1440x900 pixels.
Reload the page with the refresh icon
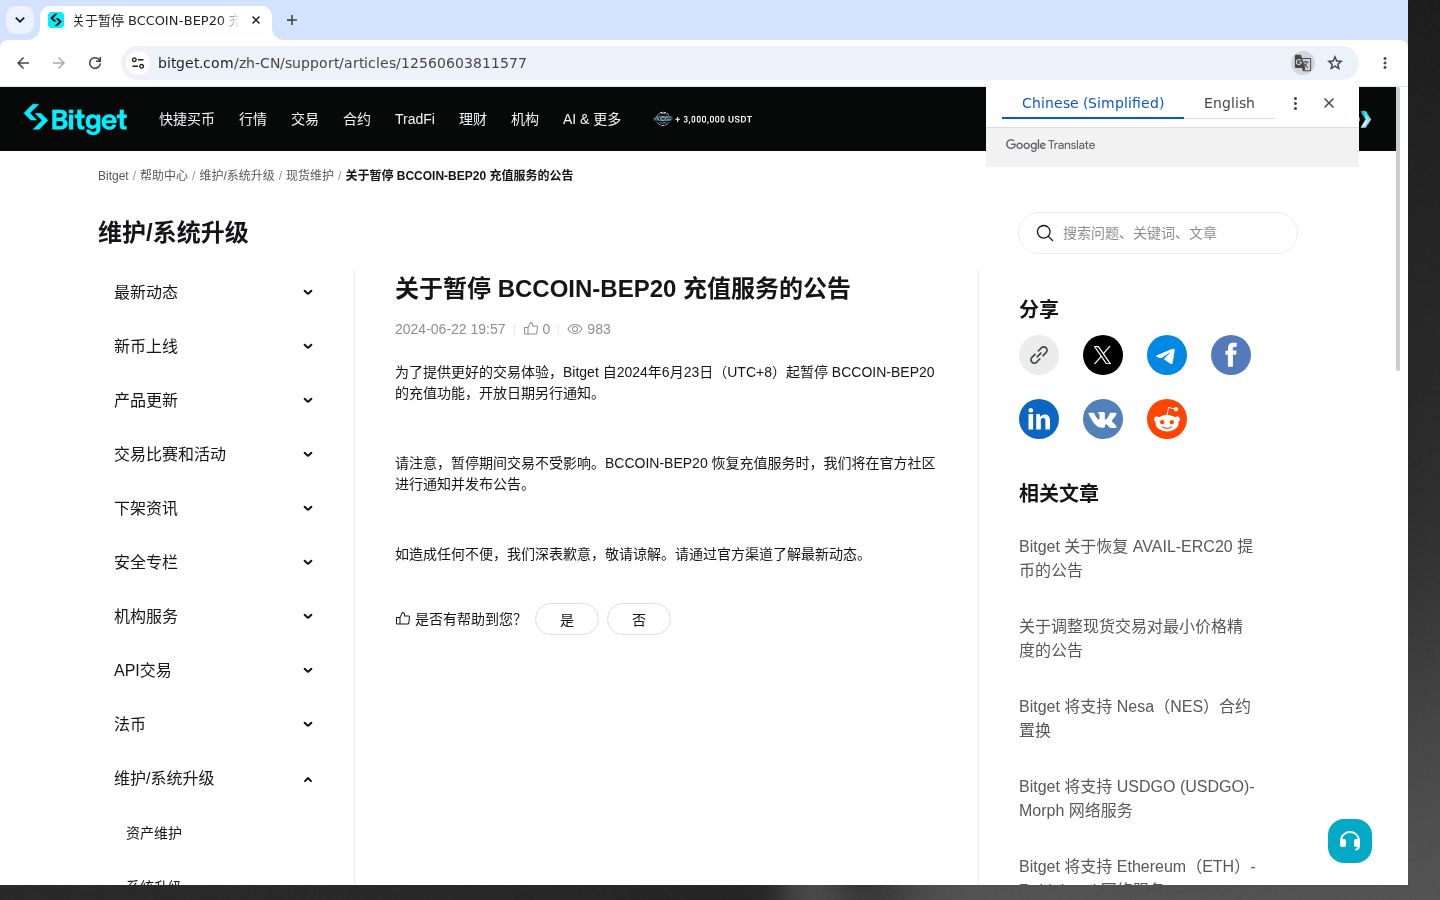[95, 63]
